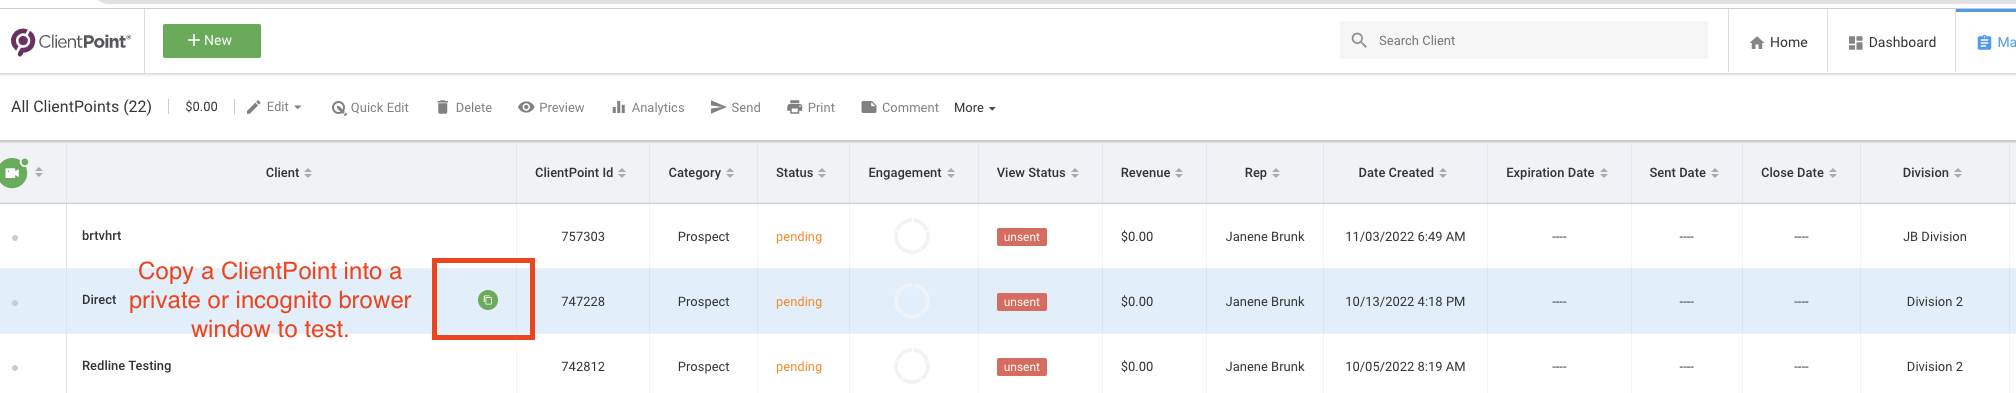Select the Redline Testing row dot

click(x=15, y=368)
